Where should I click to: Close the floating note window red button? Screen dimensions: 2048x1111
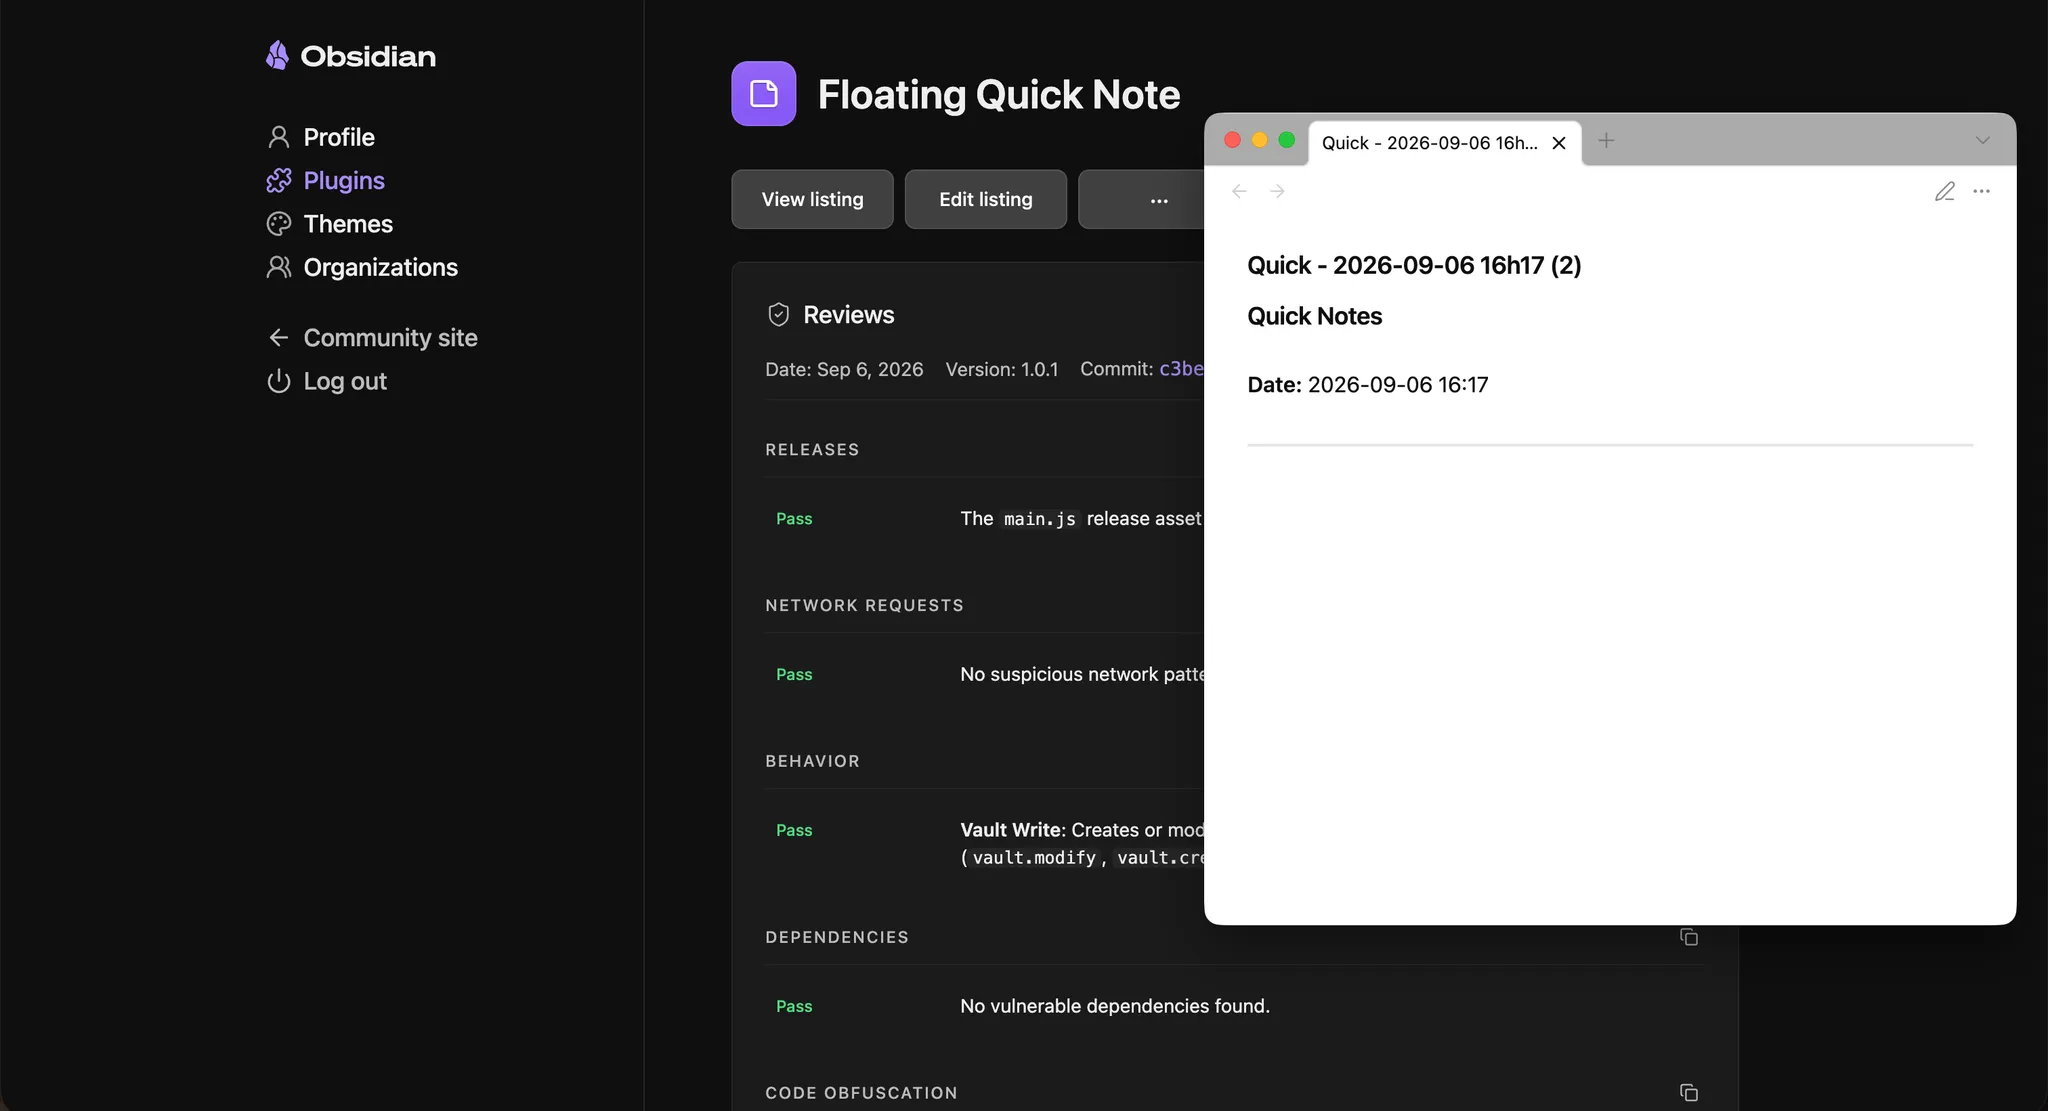tap(1233, 140)
